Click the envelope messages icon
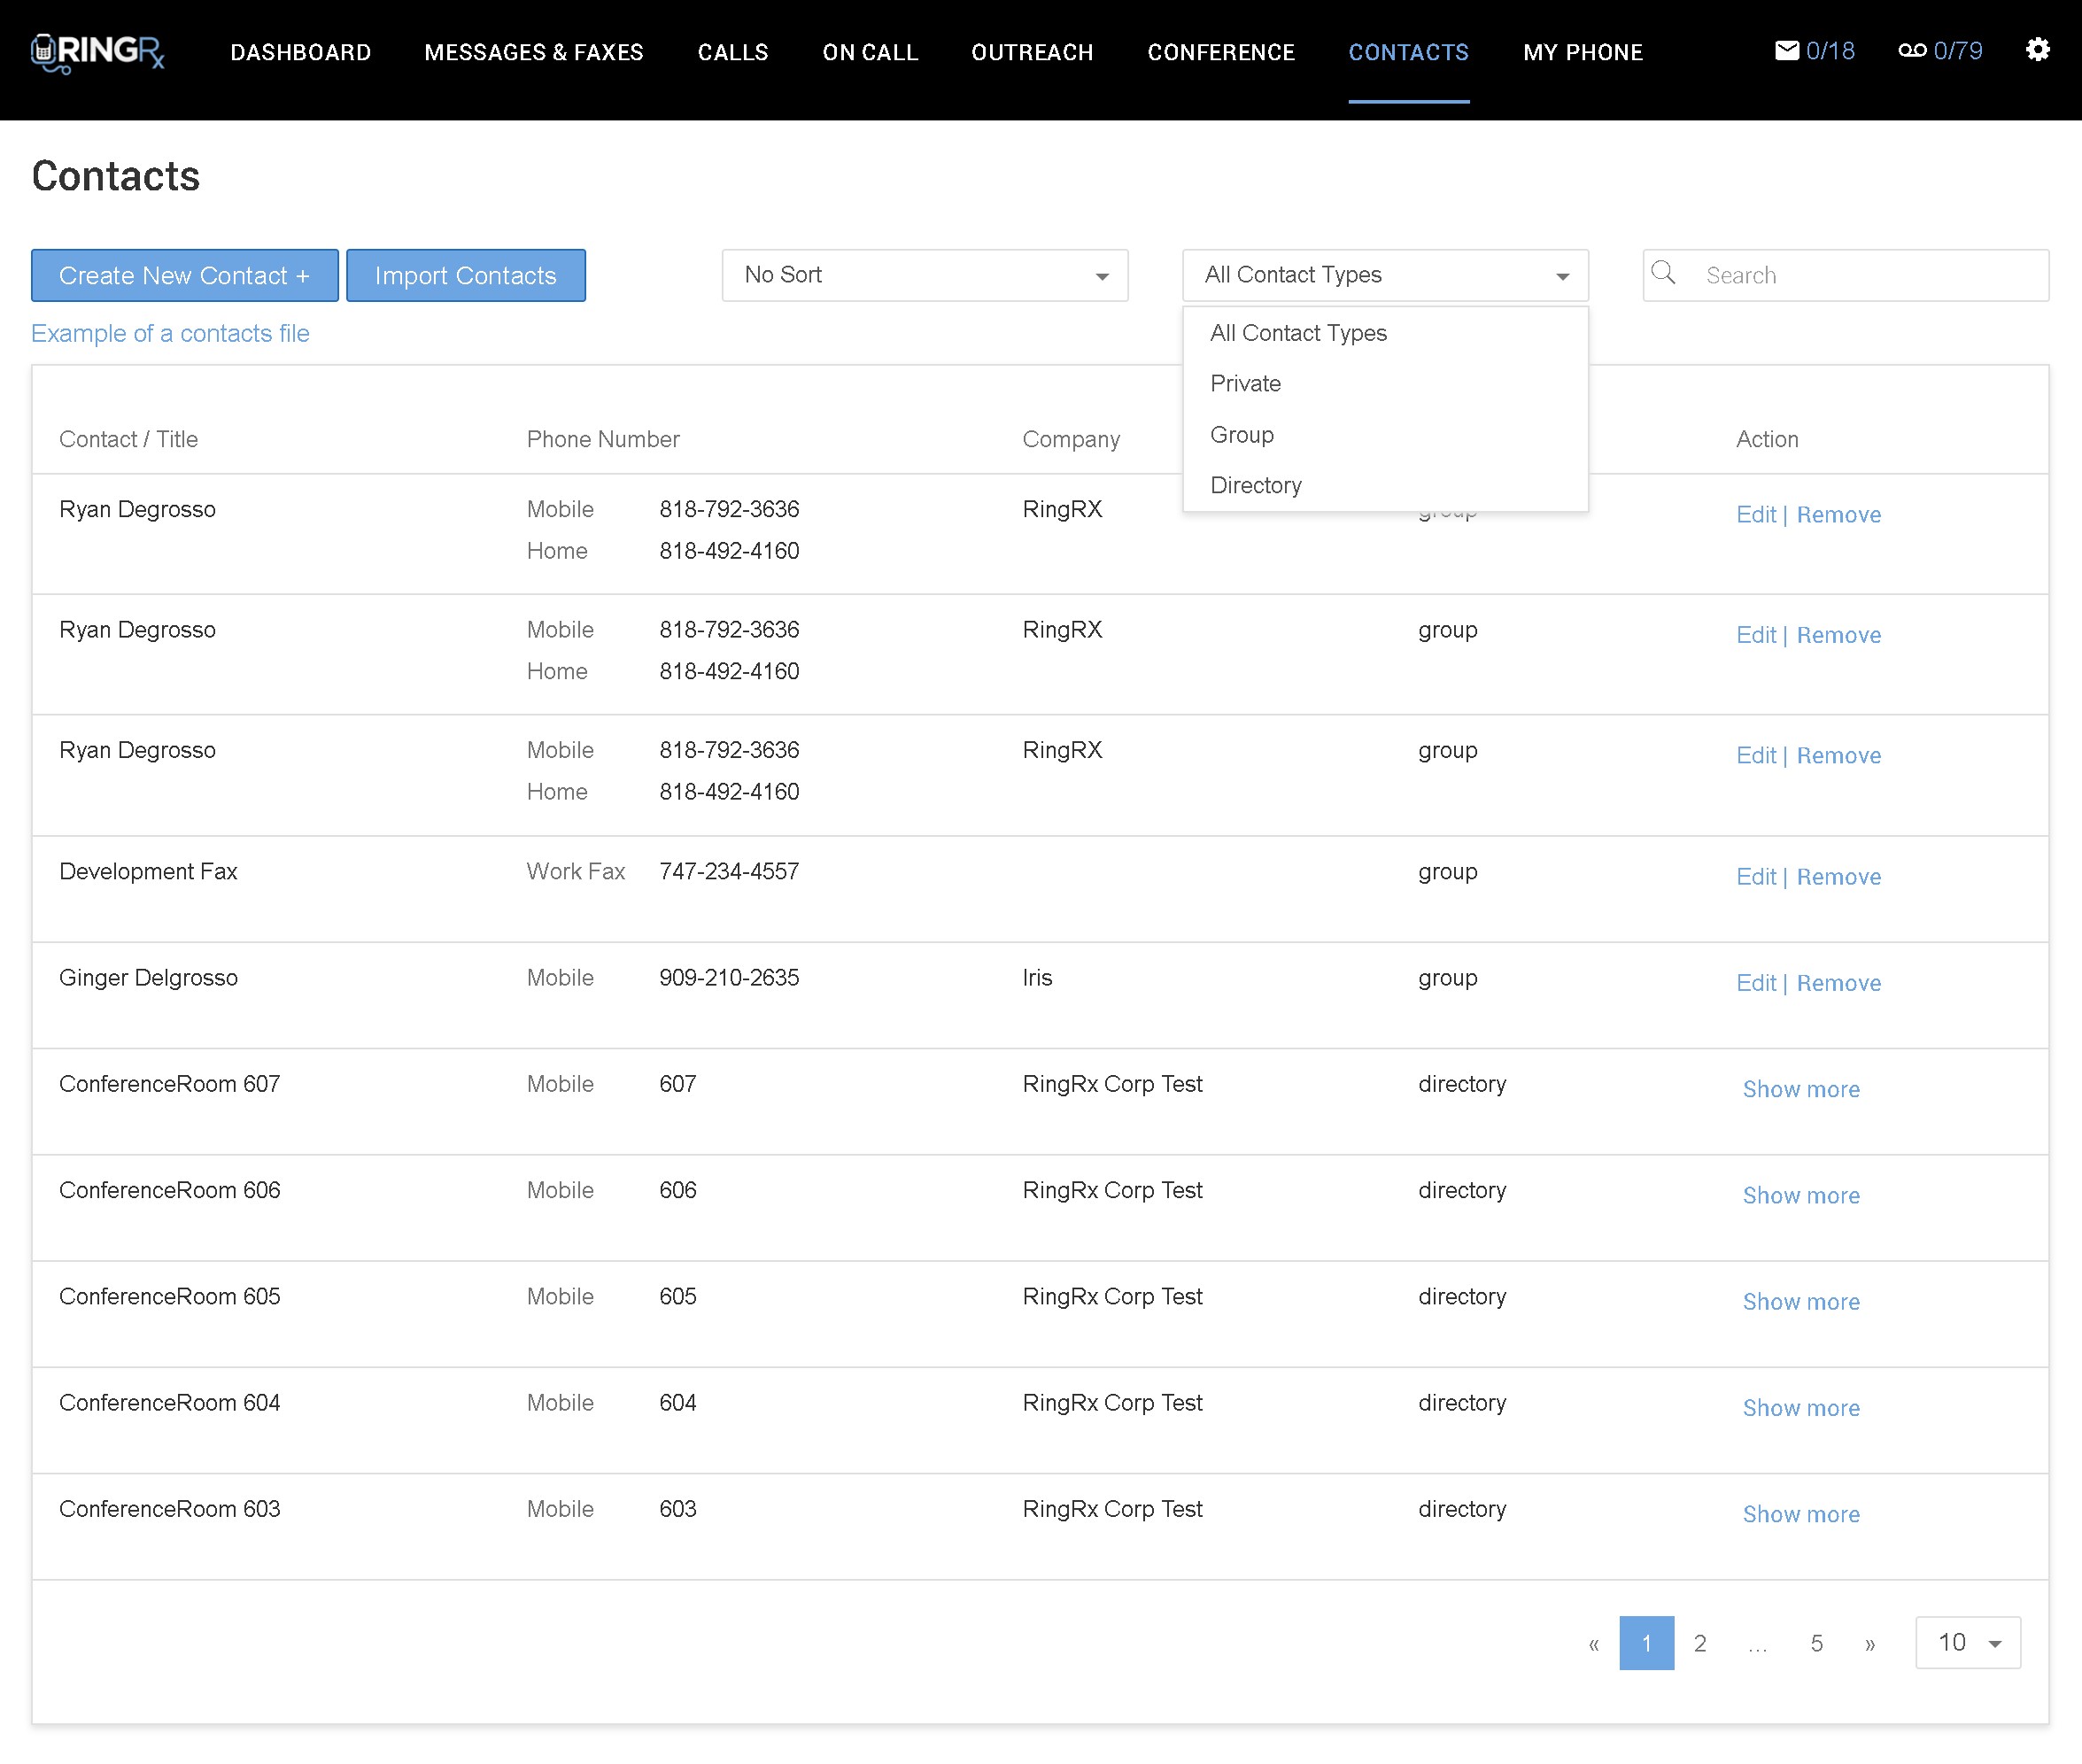The image size is (2082, 1764). point(1786,50)
